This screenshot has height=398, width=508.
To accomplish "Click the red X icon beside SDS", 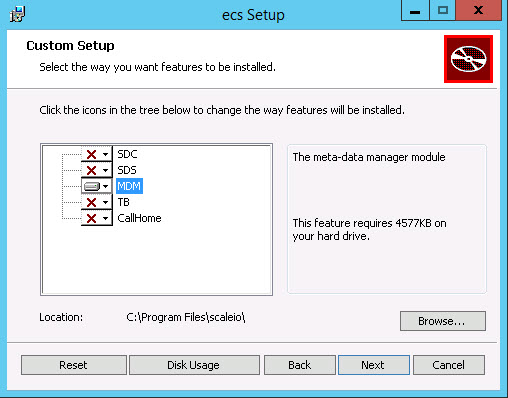I will point(91,170).
